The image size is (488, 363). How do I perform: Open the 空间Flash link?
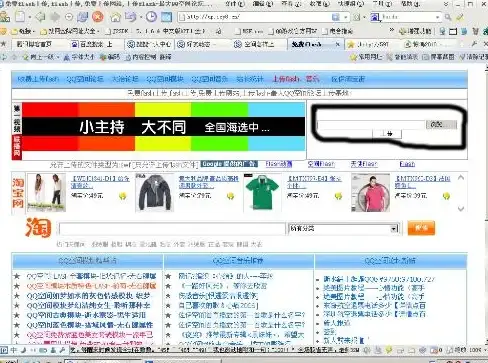pos(321,164)
